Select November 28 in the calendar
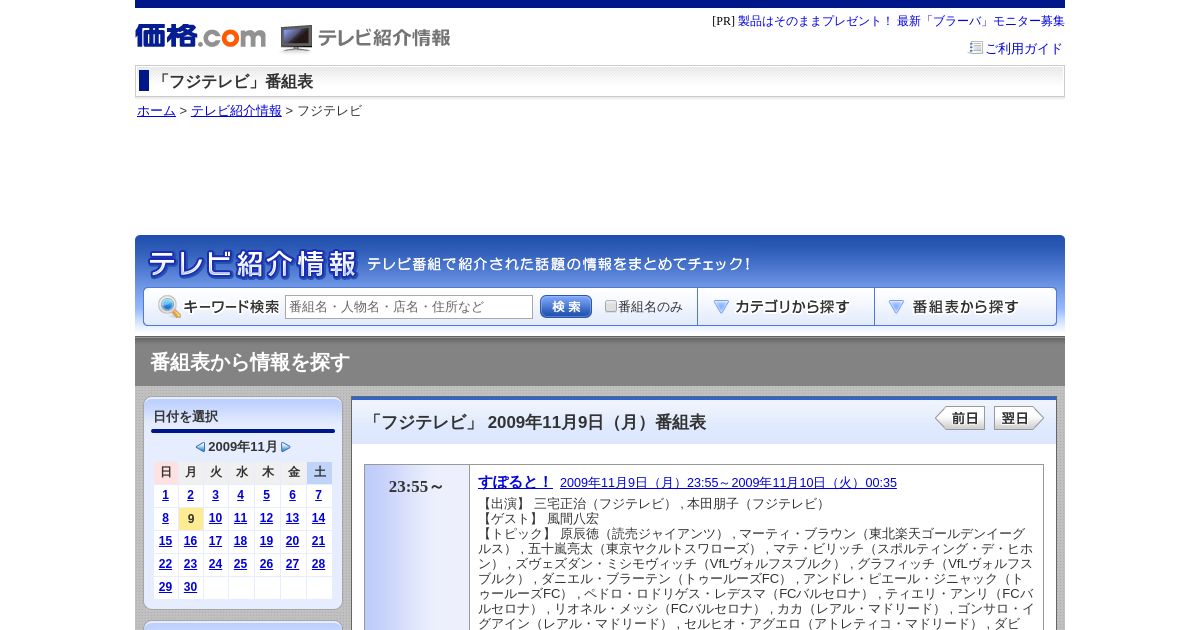Viewport: 1200px width, 630px height. click(x=319, y=564)
